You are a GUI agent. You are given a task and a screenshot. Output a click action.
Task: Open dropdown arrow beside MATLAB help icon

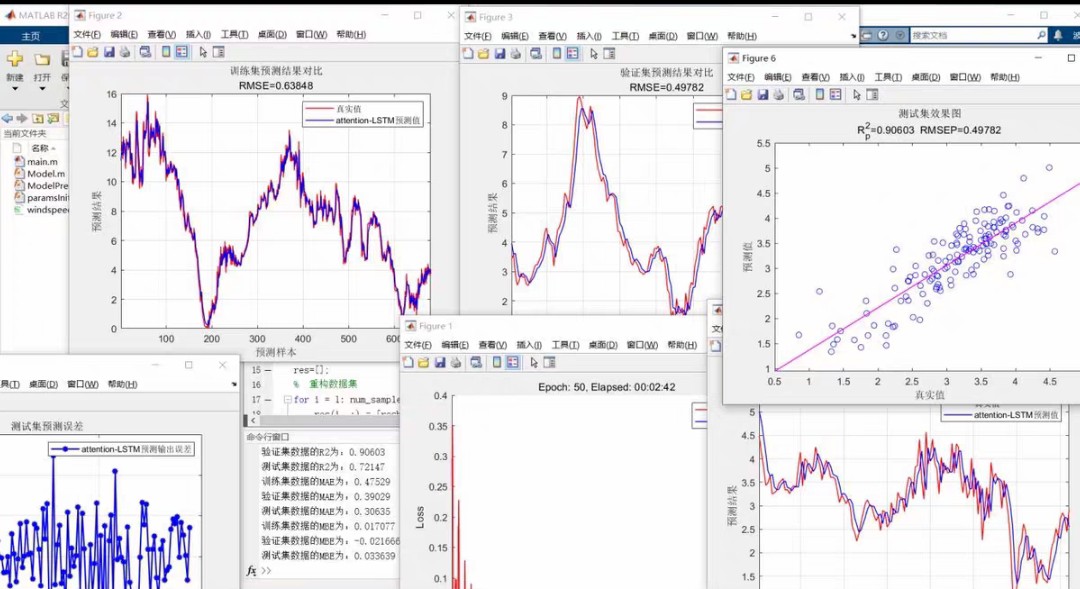tap(900, 35)
